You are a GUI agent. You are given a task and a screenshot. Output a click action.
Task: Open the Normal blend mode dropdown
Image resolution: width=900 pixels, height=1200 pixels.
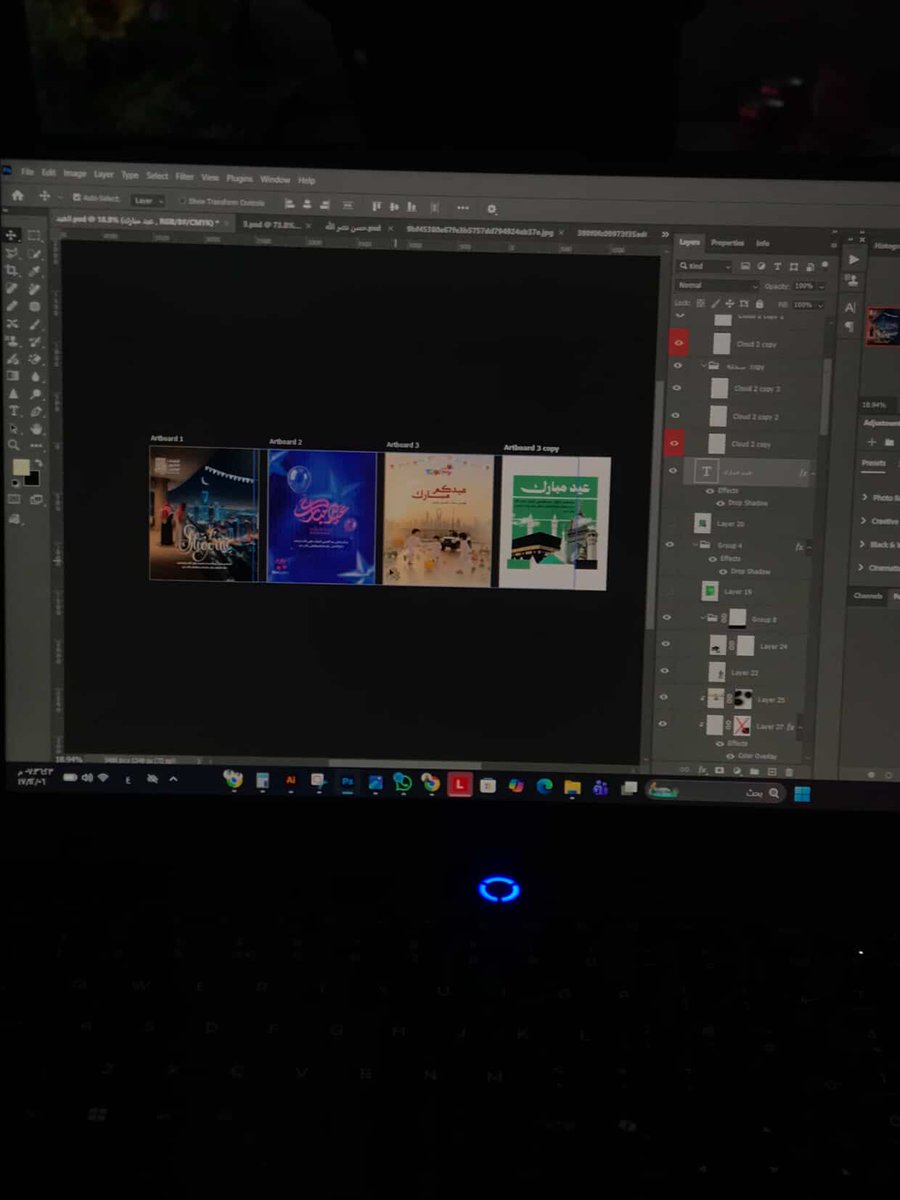click(x=718, y=285)
